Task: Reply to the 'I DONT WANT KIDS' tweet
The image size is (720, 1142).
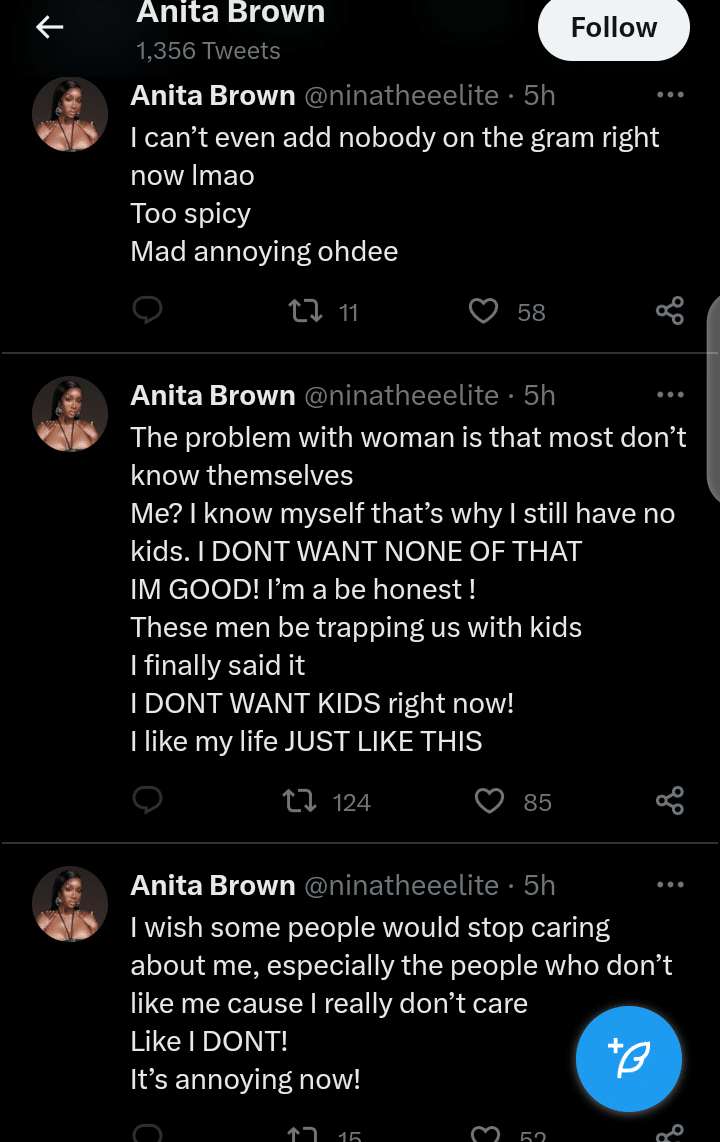Action: pos(148,801)
